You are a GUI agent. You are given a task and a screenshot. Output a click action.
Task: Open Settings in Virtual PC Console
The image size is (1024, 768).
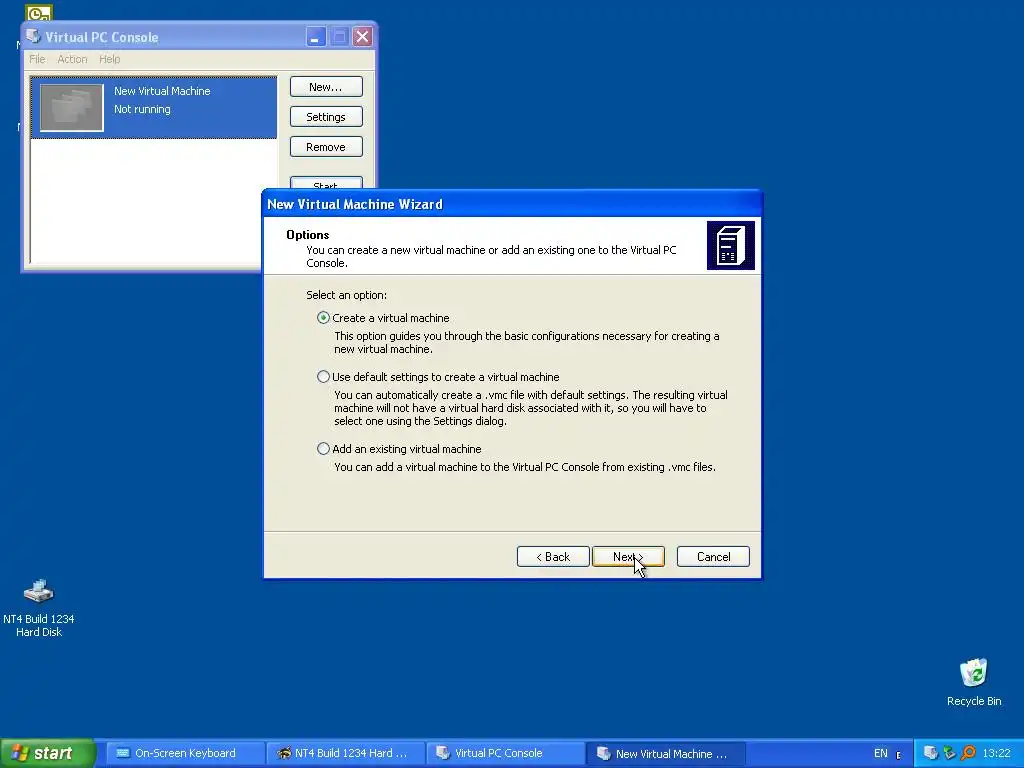click(326, 117)
